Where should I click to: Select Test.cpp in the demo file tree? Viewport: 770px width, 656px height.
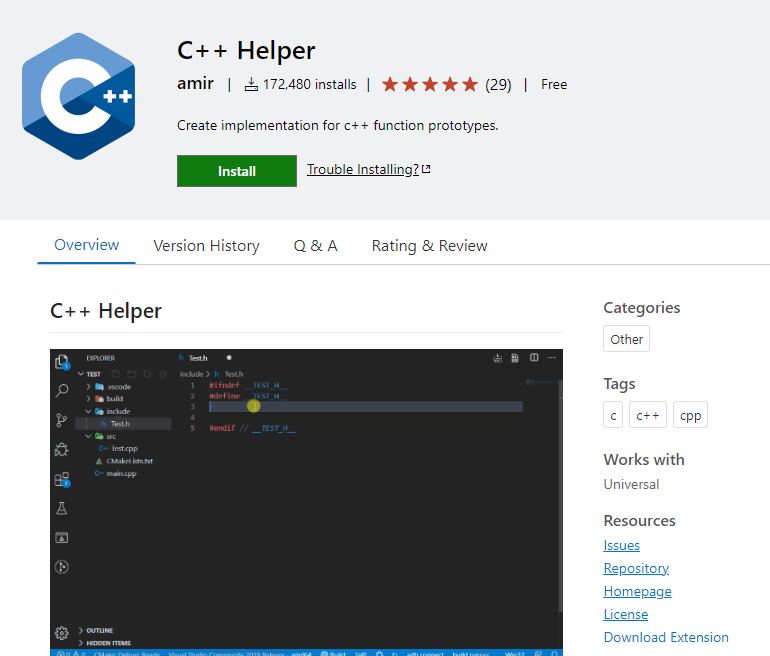click(x=118, y=449)
